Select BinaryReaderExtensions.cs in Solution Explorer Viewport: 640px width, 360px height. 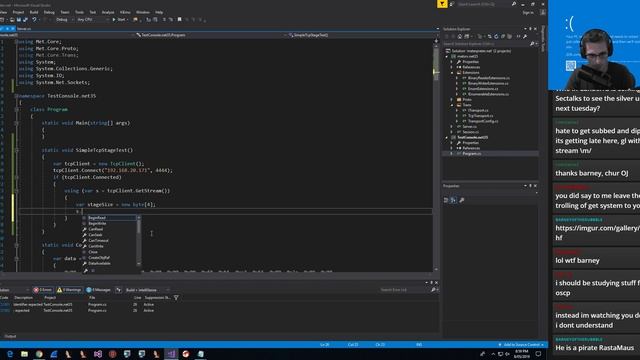[x=489, y=78]
